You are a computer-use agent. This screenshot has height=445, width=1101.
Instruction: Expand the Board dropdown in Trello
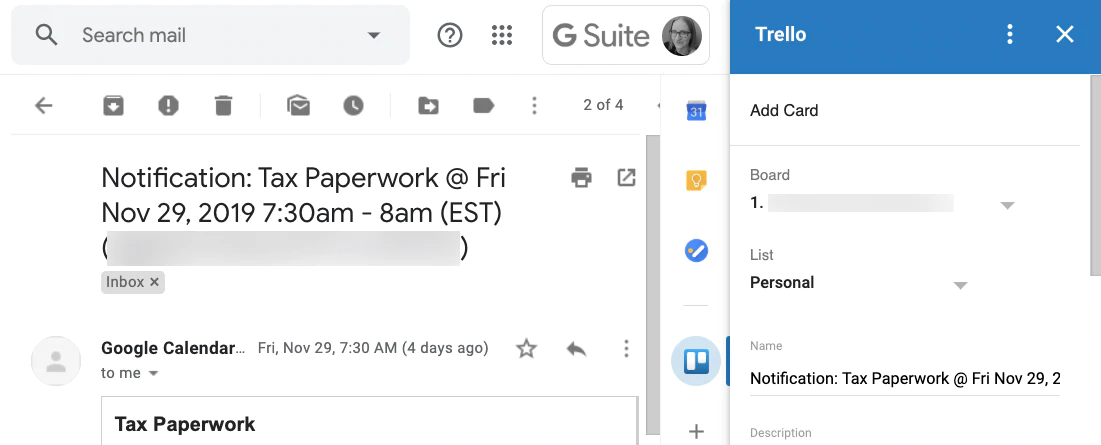(x=1007, y=205)
